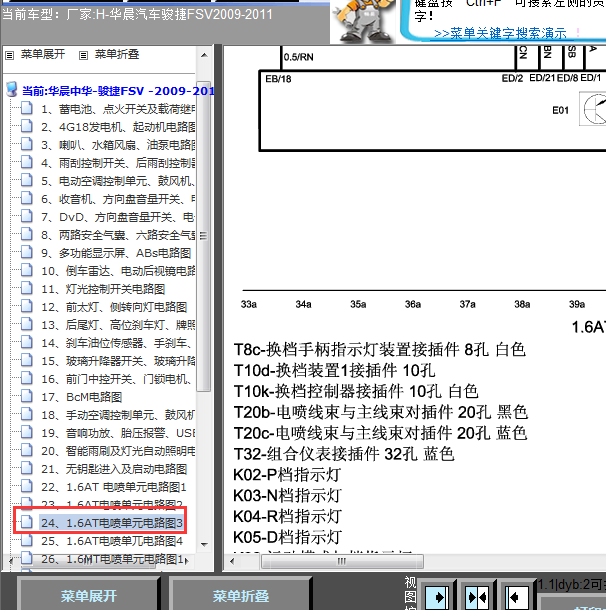Click document icon for item 3 喇叭
606x610 pixels.
pyautogui.click(x=26, y=144)
